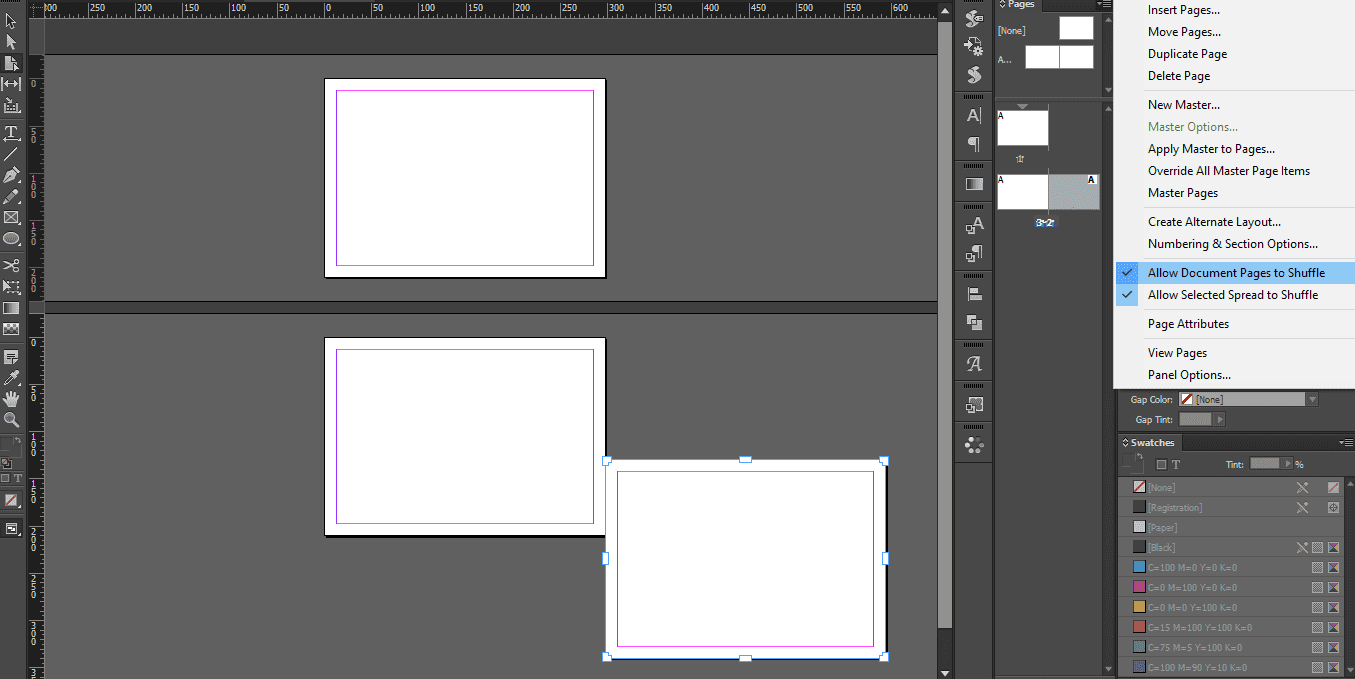Open the Paragraph panel icon in dock
The height and width of the screenshot is (679, 1355).
(x=974, y=144)
